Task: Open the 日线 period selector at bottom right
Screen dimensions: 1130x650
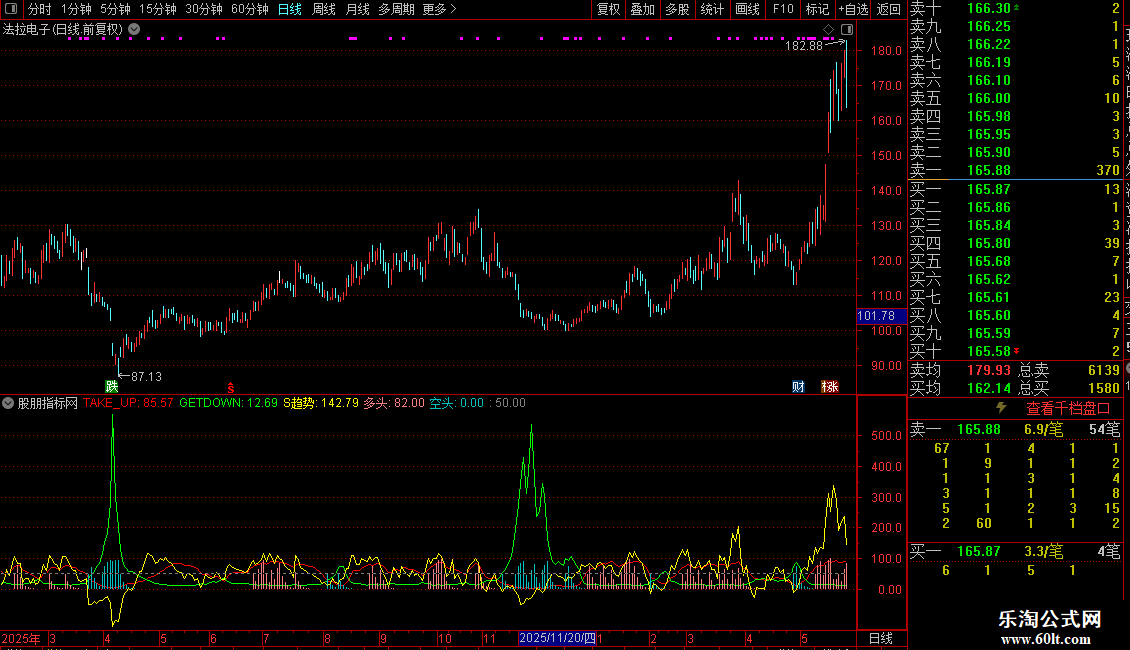Action: coord(881,638)
